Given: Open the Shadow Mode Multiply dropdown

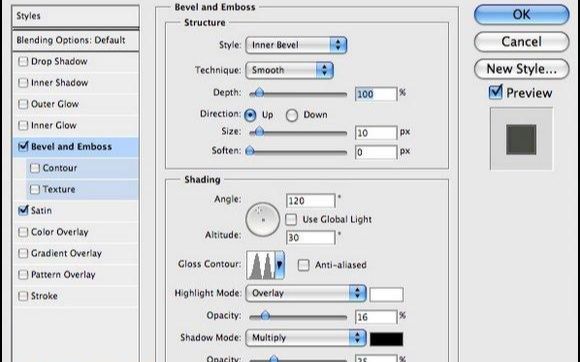Looking at the screenshot, I should (x=306, y=338).
